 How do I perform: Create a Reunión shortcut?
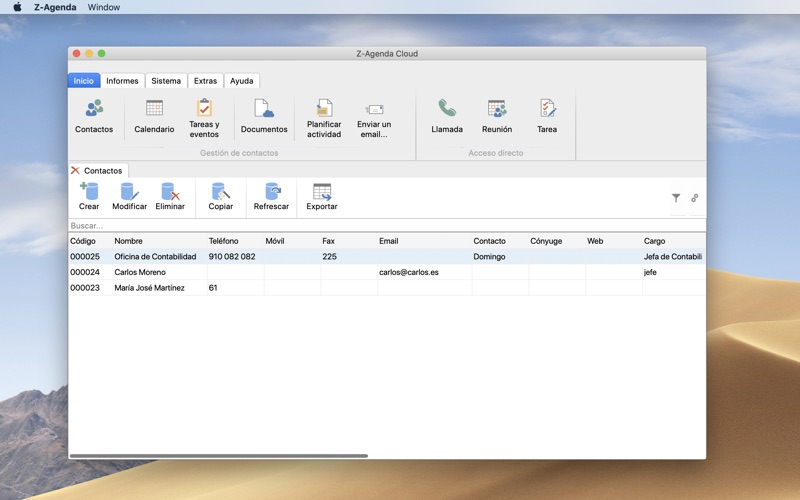[497, 116]
